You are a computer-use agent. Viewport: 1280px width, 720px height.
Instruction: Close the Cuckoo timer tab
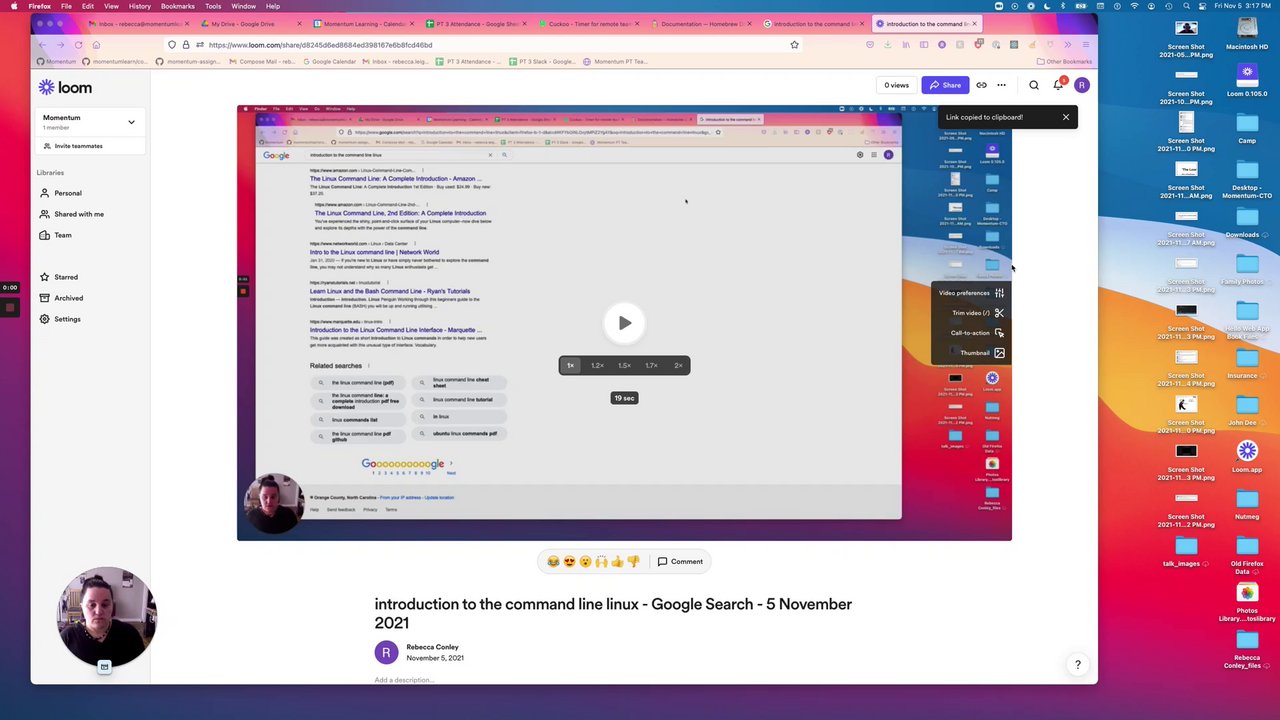(637, 24)
